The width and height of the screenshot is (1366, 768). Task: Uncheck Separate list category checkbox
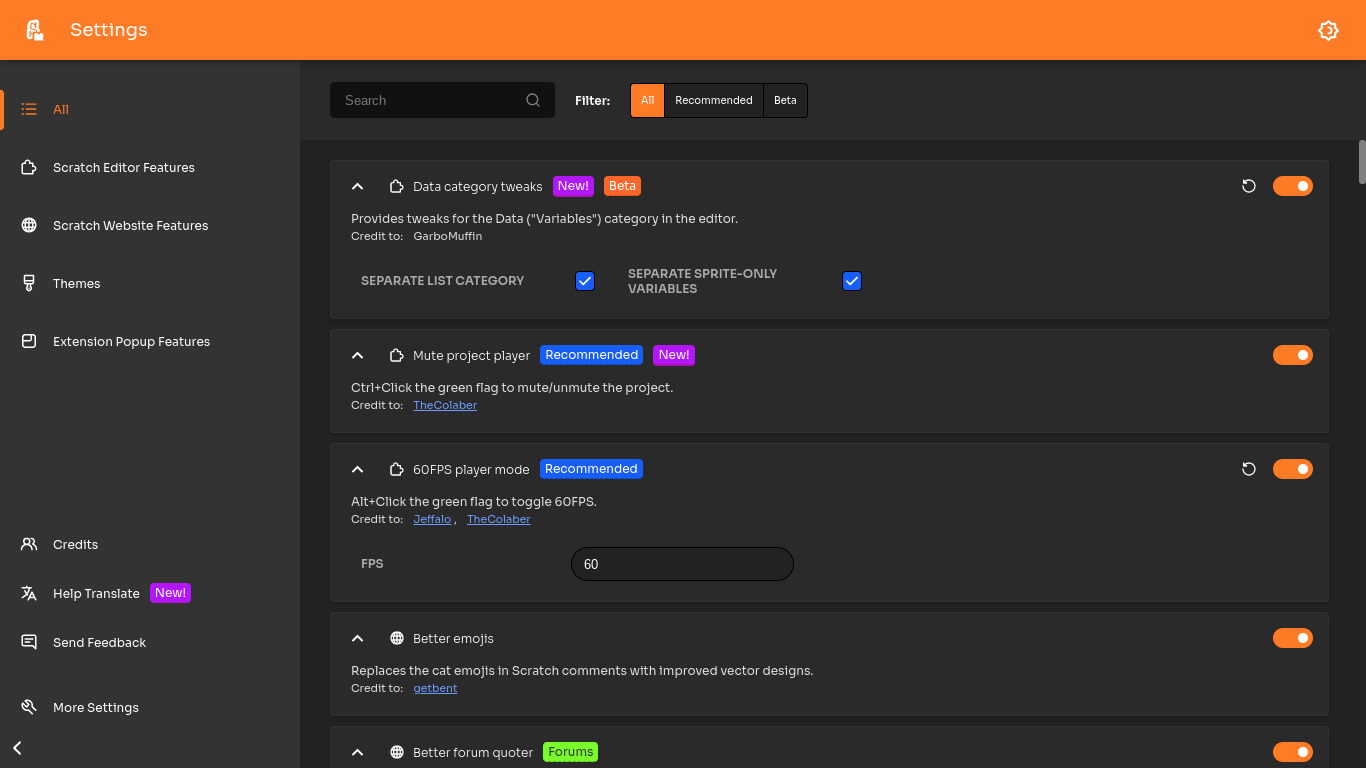click(585, 281)
